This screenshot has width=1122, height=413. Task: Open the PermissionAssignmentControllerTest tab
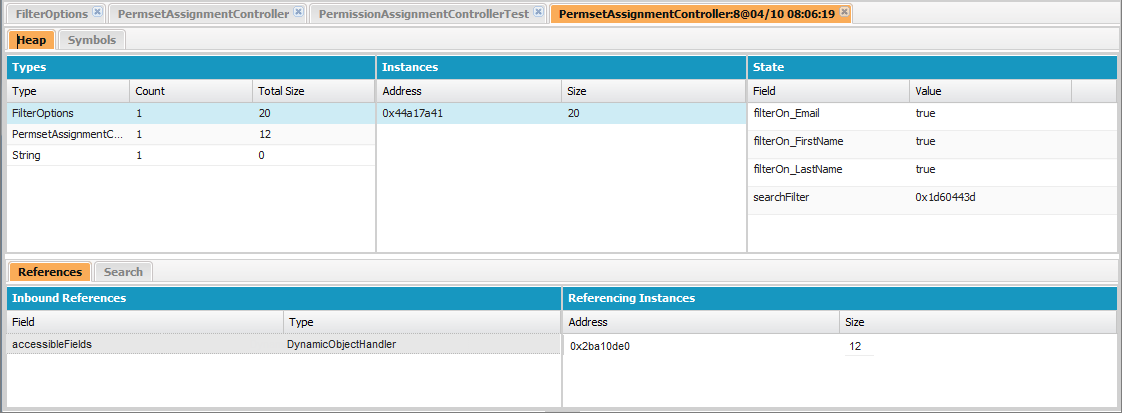423,14
